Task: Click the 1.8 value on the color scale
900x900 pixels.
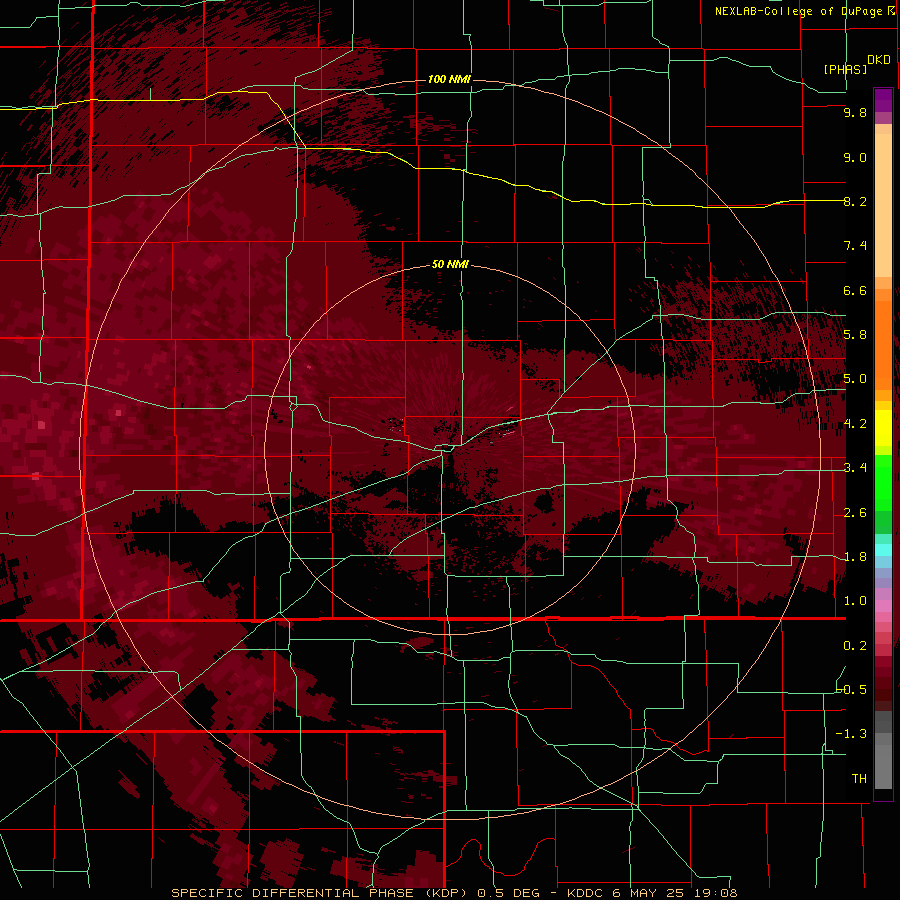Action: 855,557
